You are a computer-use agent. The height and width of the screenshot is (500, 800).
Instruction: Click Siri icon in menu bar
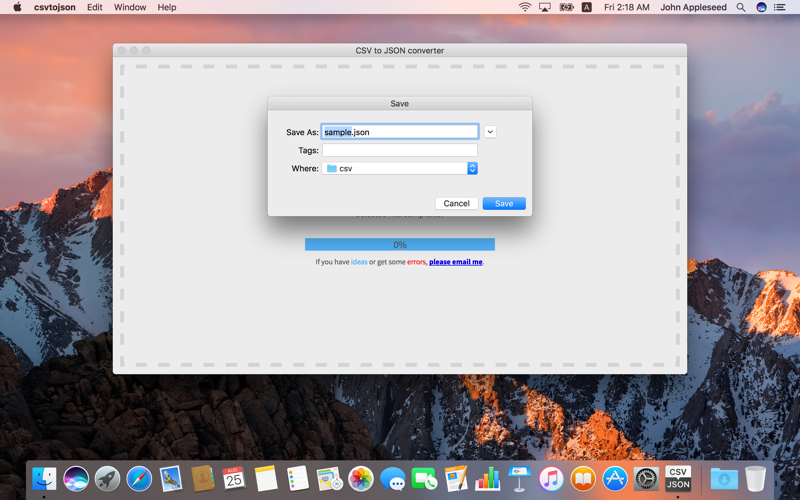[x=761, y=7]
